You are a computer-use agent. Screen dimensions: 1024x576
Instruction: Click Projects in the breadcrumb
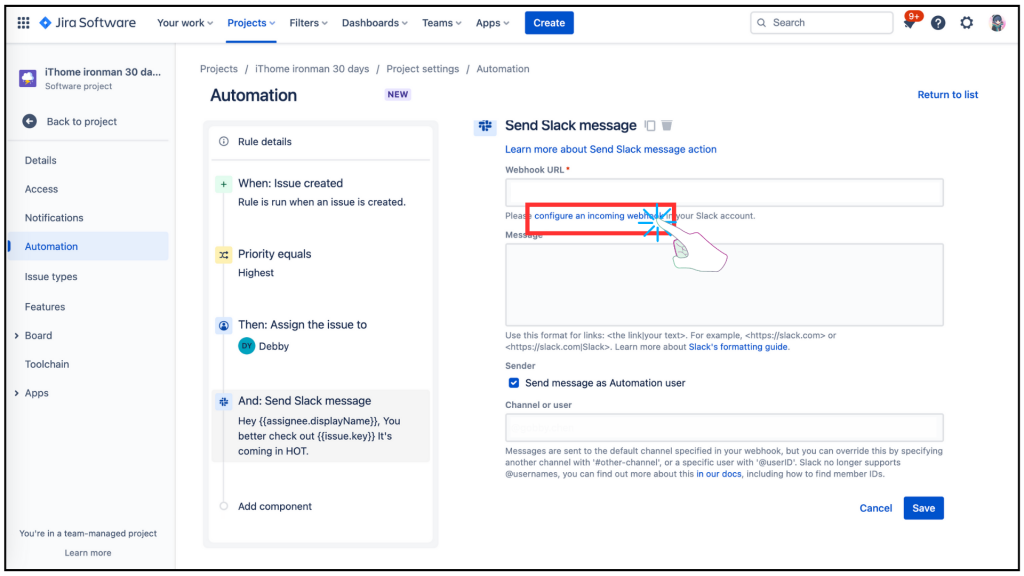coord(219,69)
